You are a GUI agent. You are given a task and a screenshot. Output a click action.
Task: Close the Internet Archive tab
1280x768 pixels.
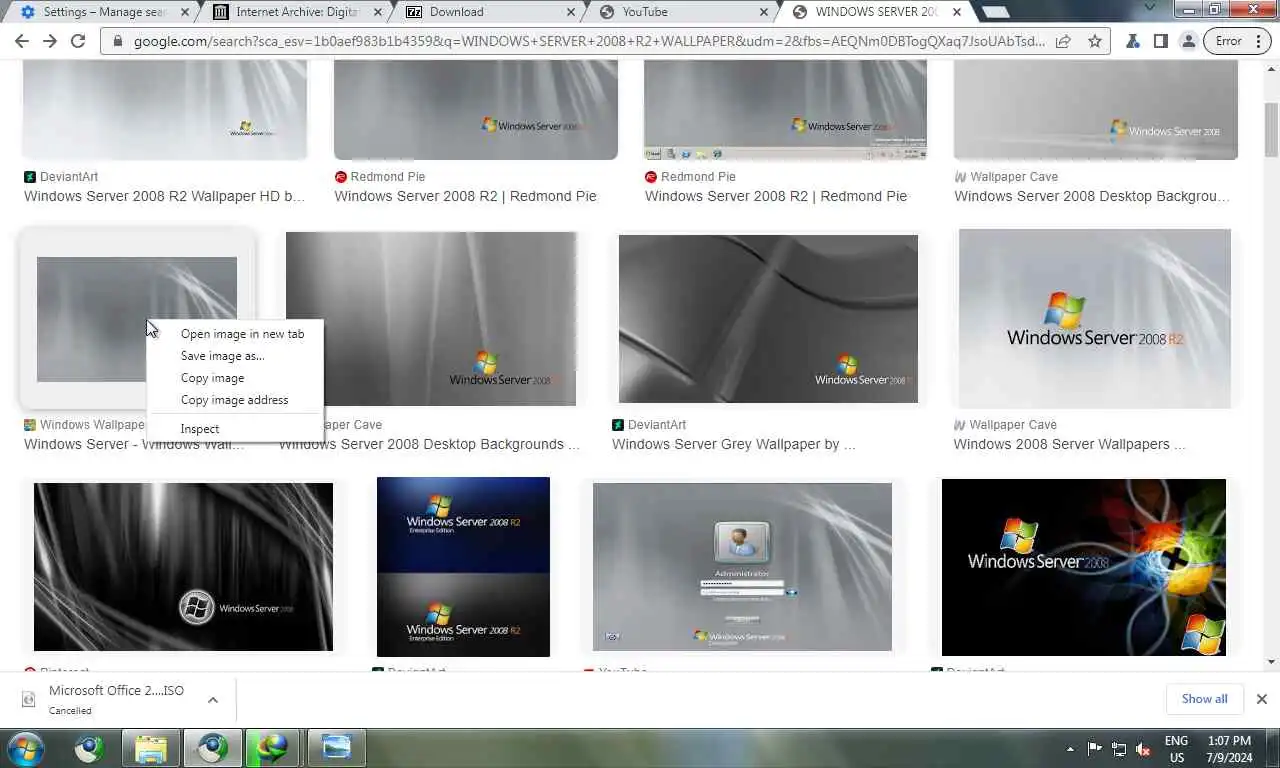376,12
